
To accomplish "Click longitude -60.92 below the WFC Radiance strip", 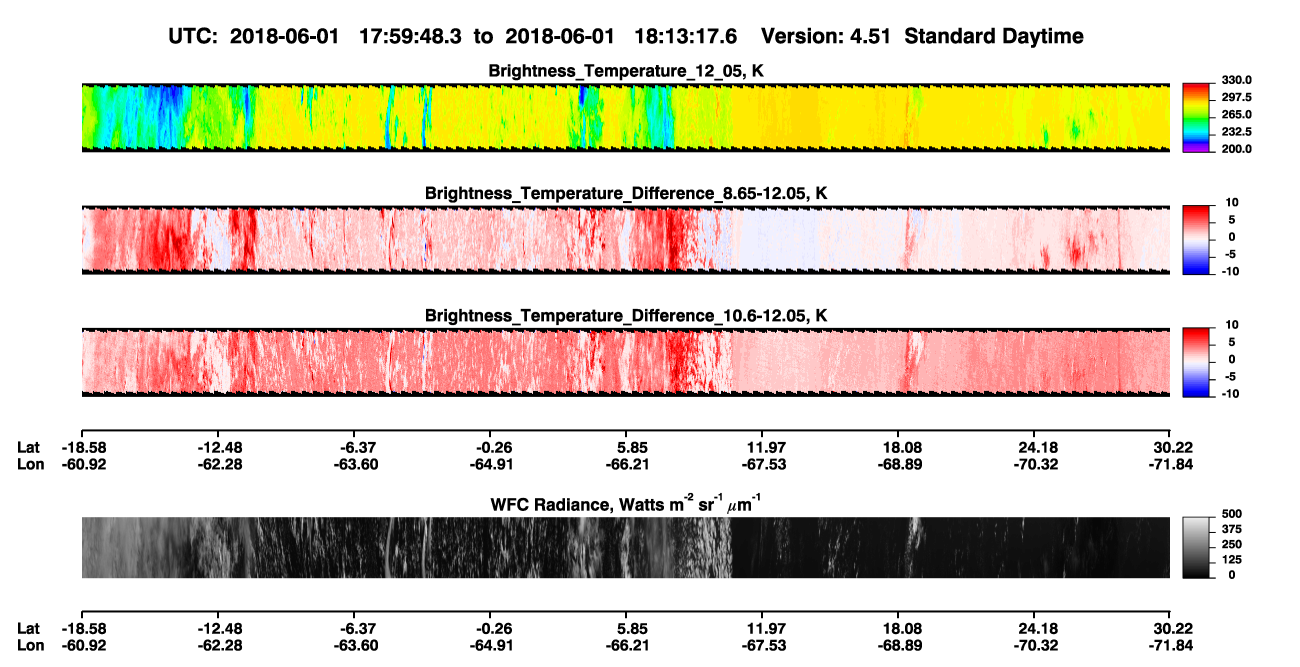I will 83,644.
